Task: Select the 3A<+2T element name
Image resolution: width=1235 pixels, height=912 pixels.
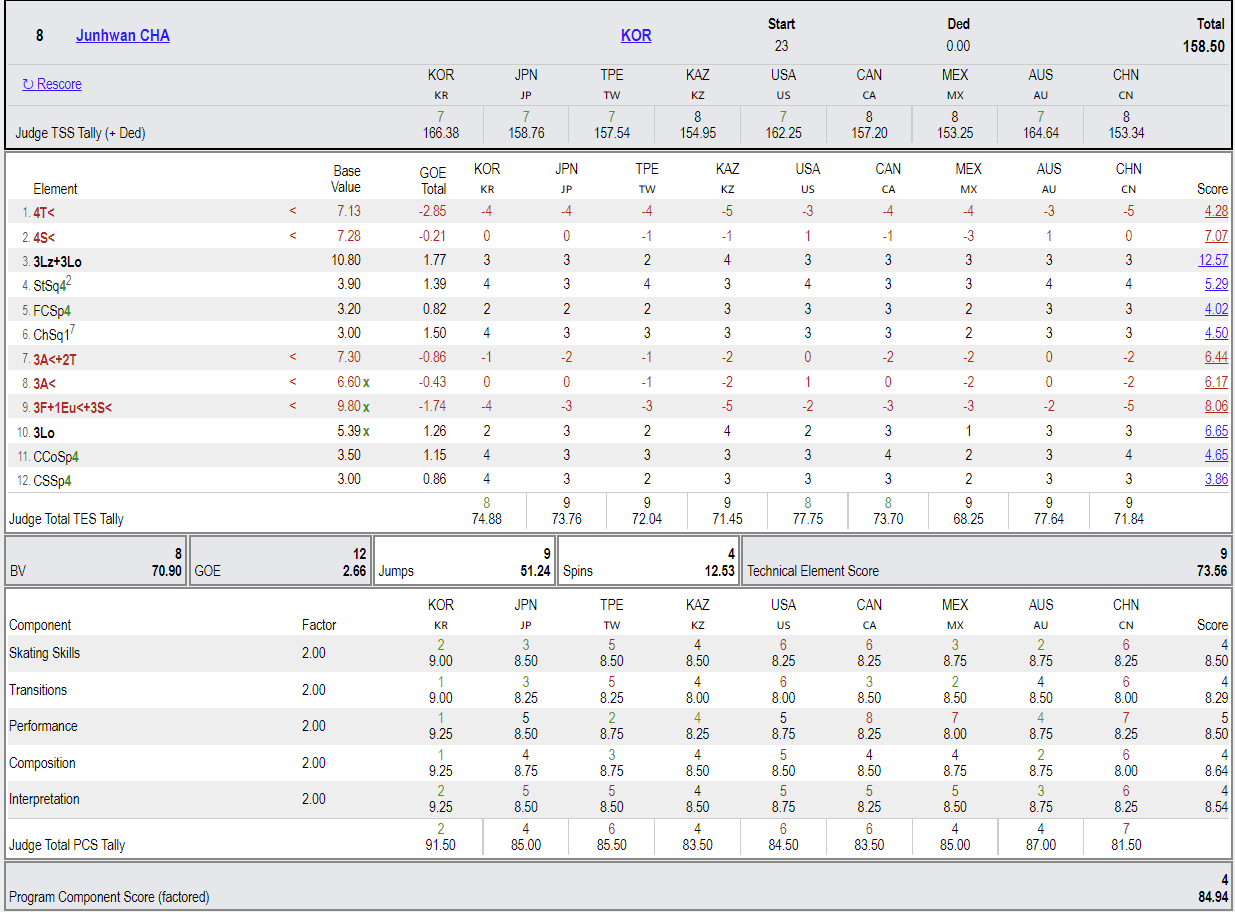Action: [56, 358]
